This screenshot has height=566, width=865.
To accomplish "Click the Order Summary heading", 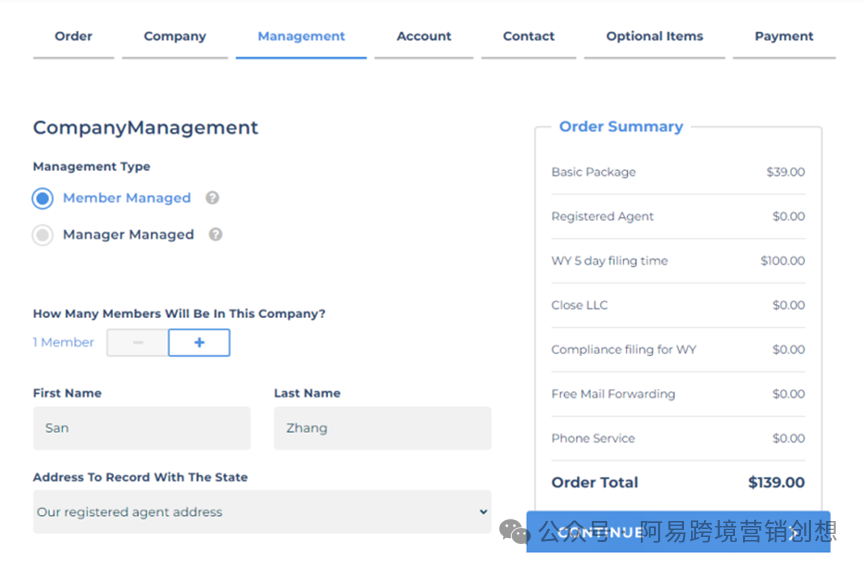I will [x=621, y=127].
